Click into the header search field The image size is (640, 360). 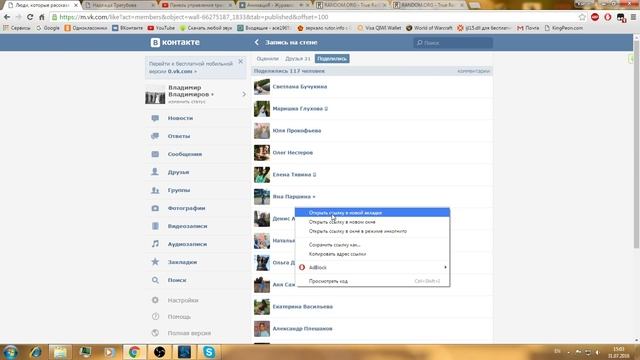[x=453, y=42]
